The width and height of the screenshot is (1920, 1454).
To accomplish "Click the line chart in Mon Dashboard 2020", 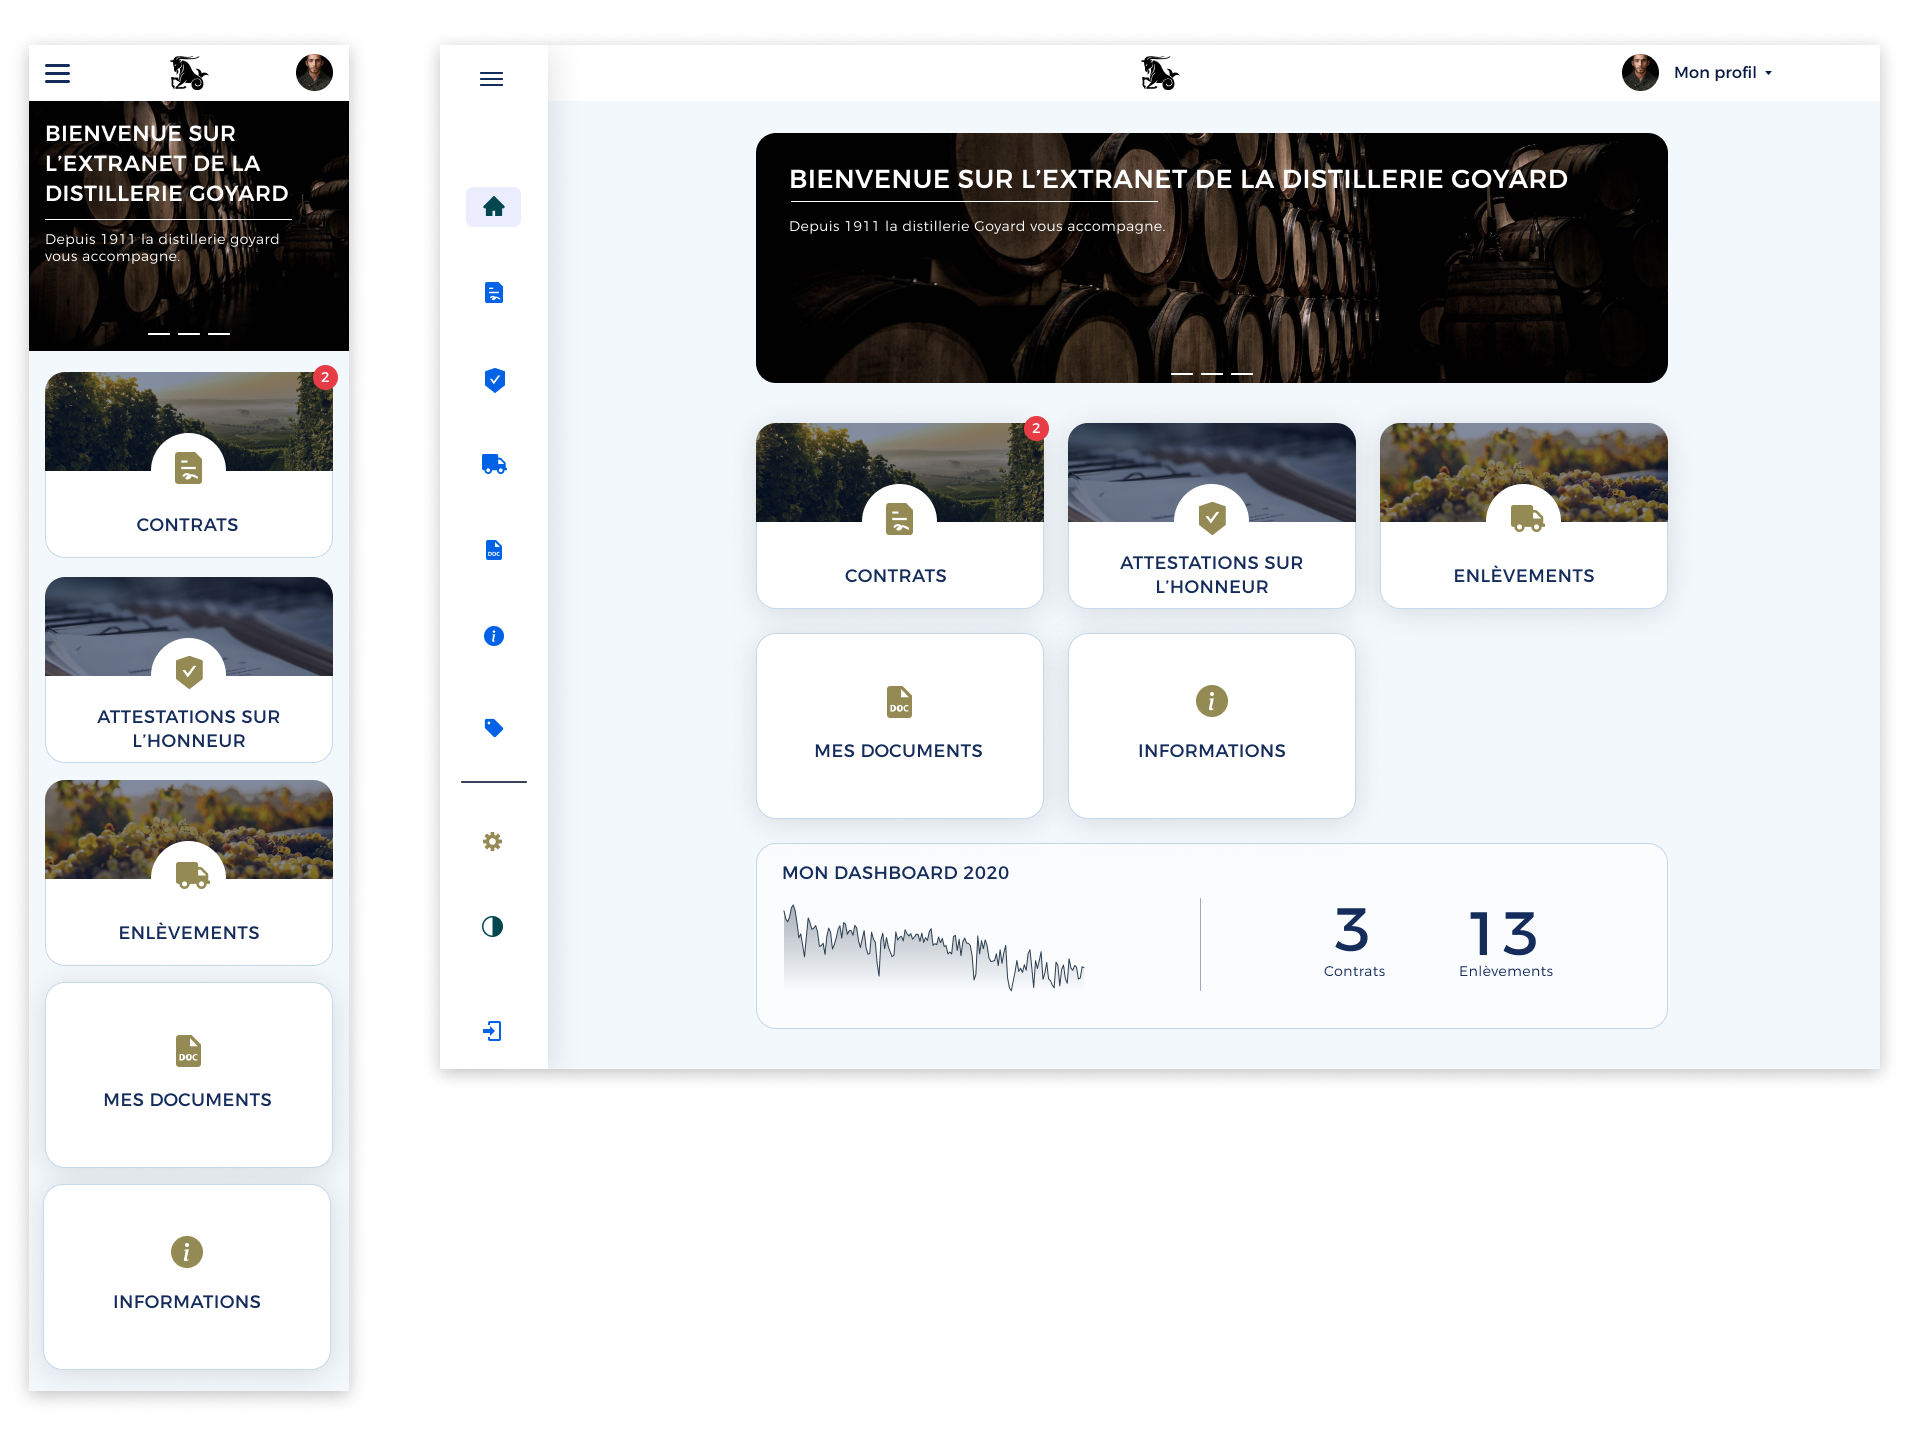I will [x=934, y=947].
